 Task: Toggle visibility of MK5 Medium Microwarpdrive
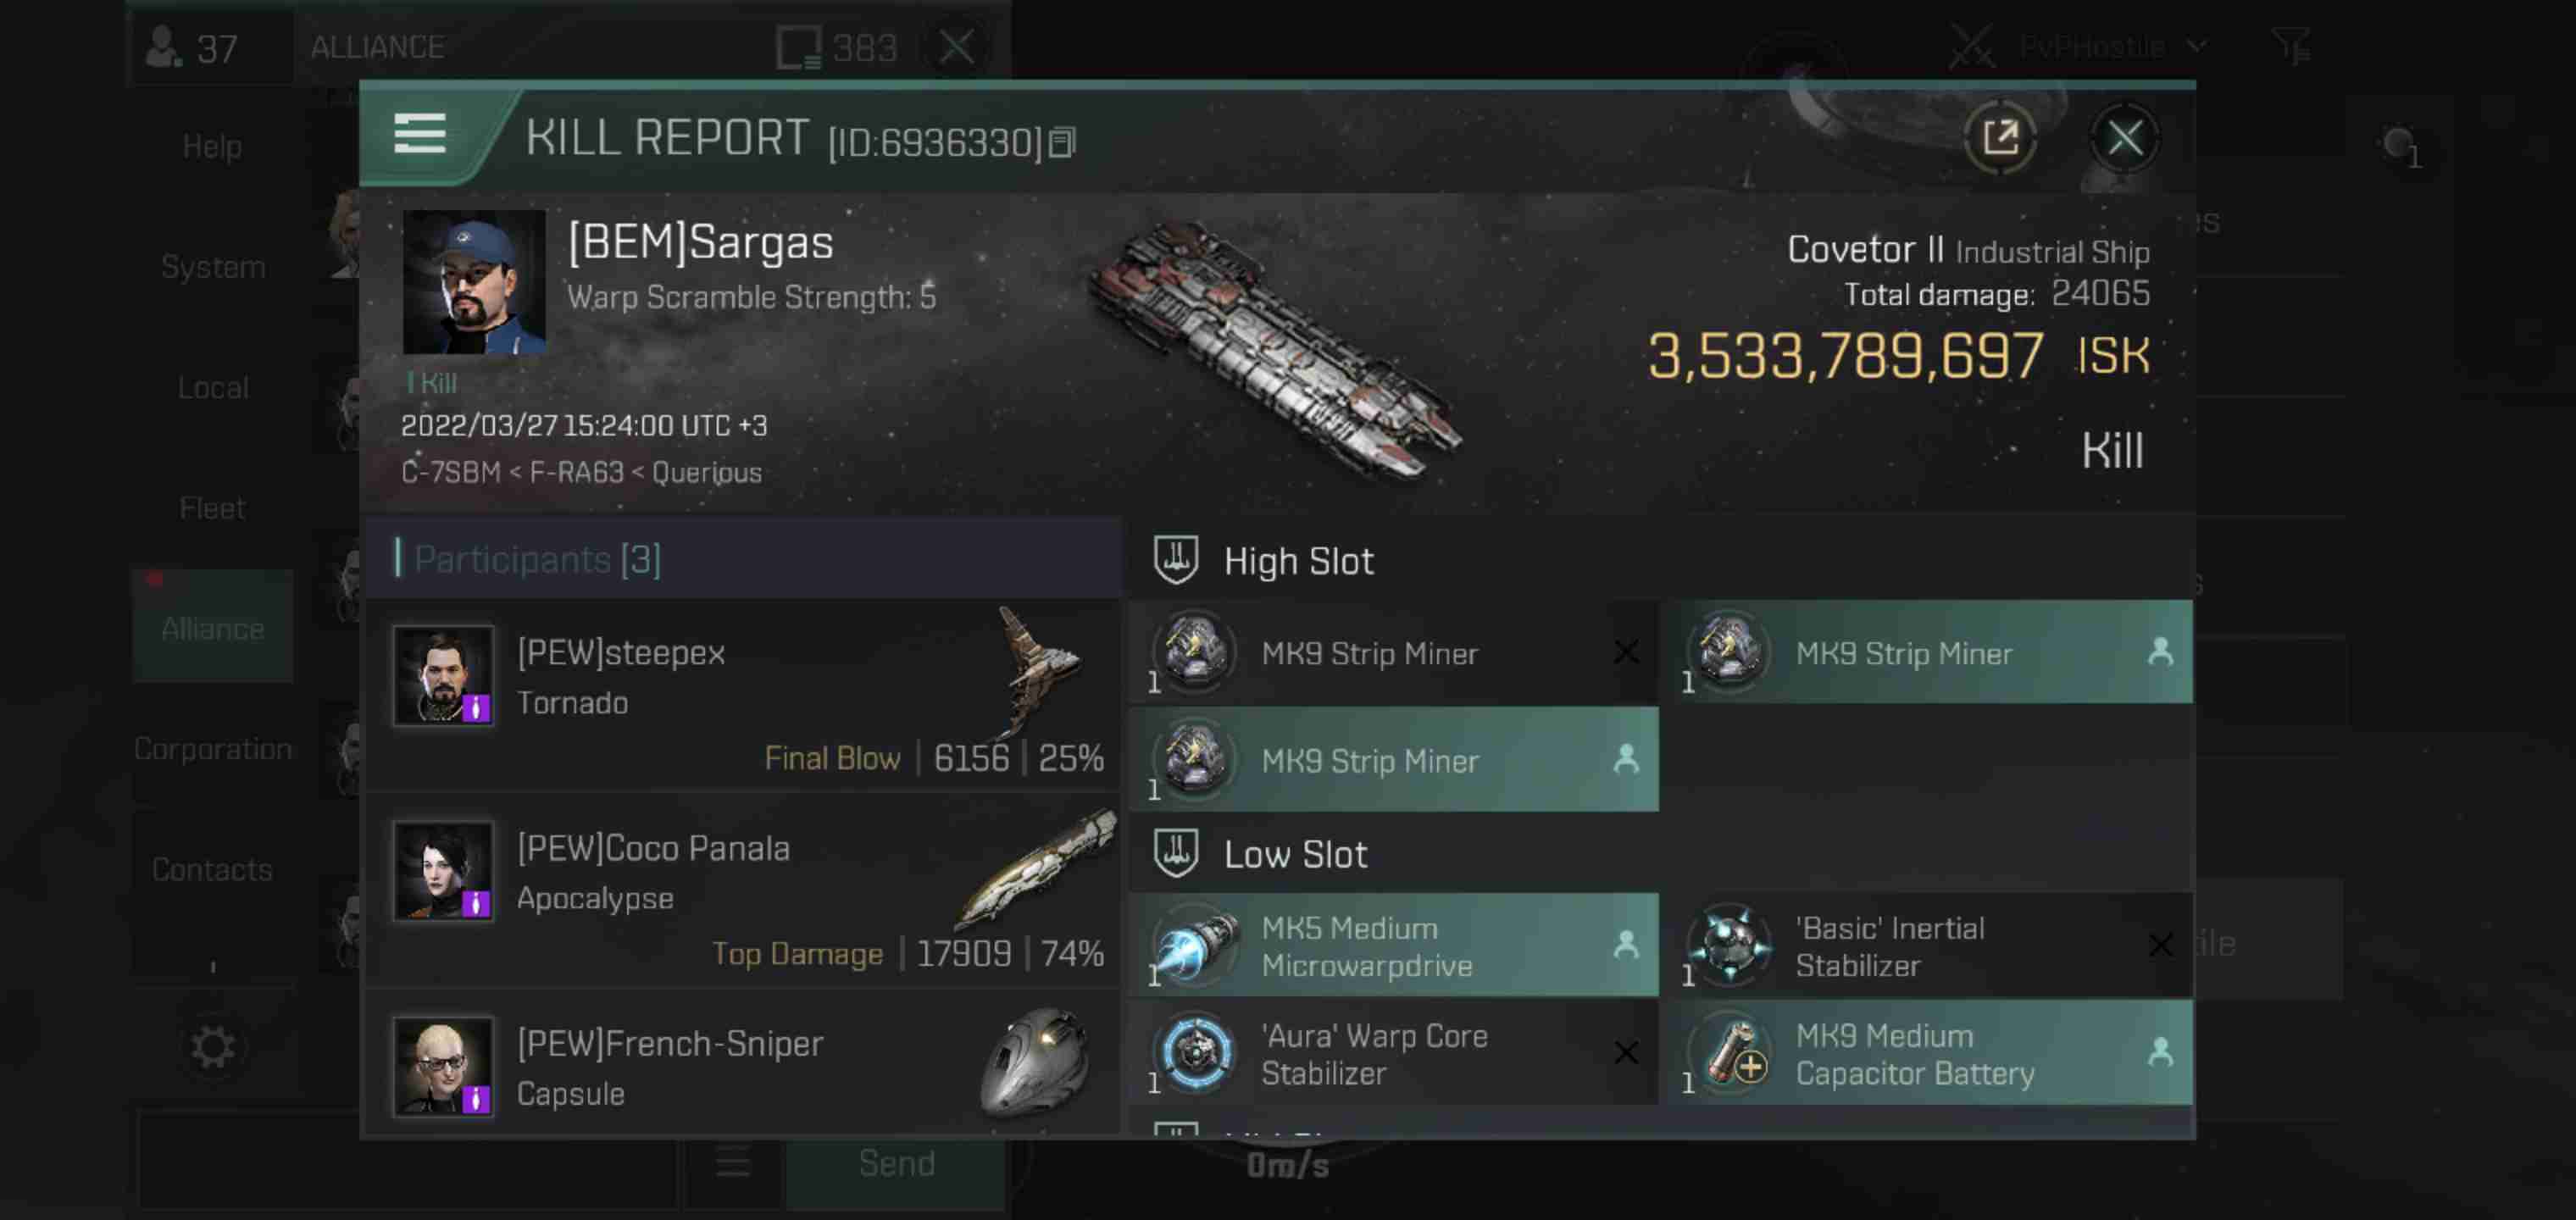click(x=1624, y=944)
